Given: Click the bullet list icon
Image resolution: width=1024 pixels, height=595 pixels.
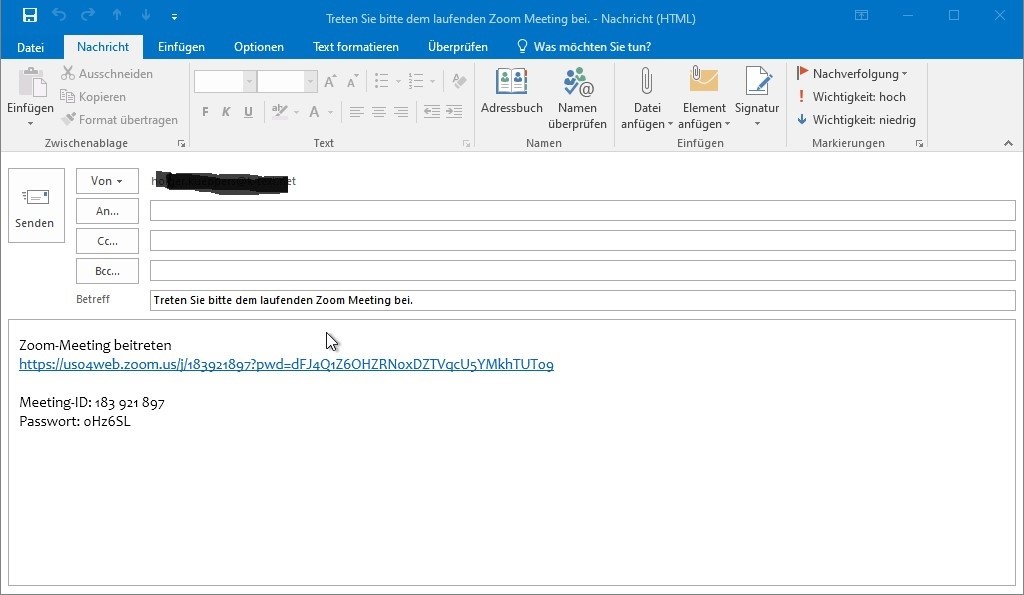Looking at the screenshot, I should [x=382, y=82].
